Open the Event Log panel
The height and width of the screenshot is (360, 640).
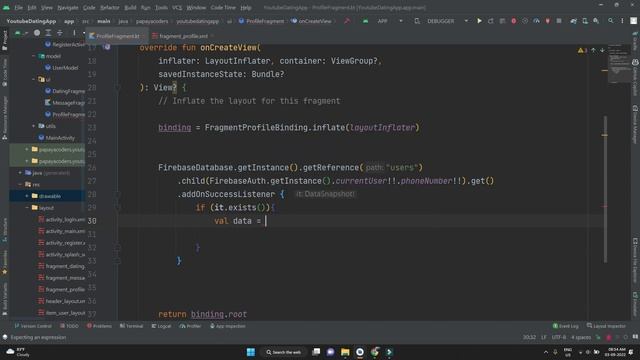(566, 326)
